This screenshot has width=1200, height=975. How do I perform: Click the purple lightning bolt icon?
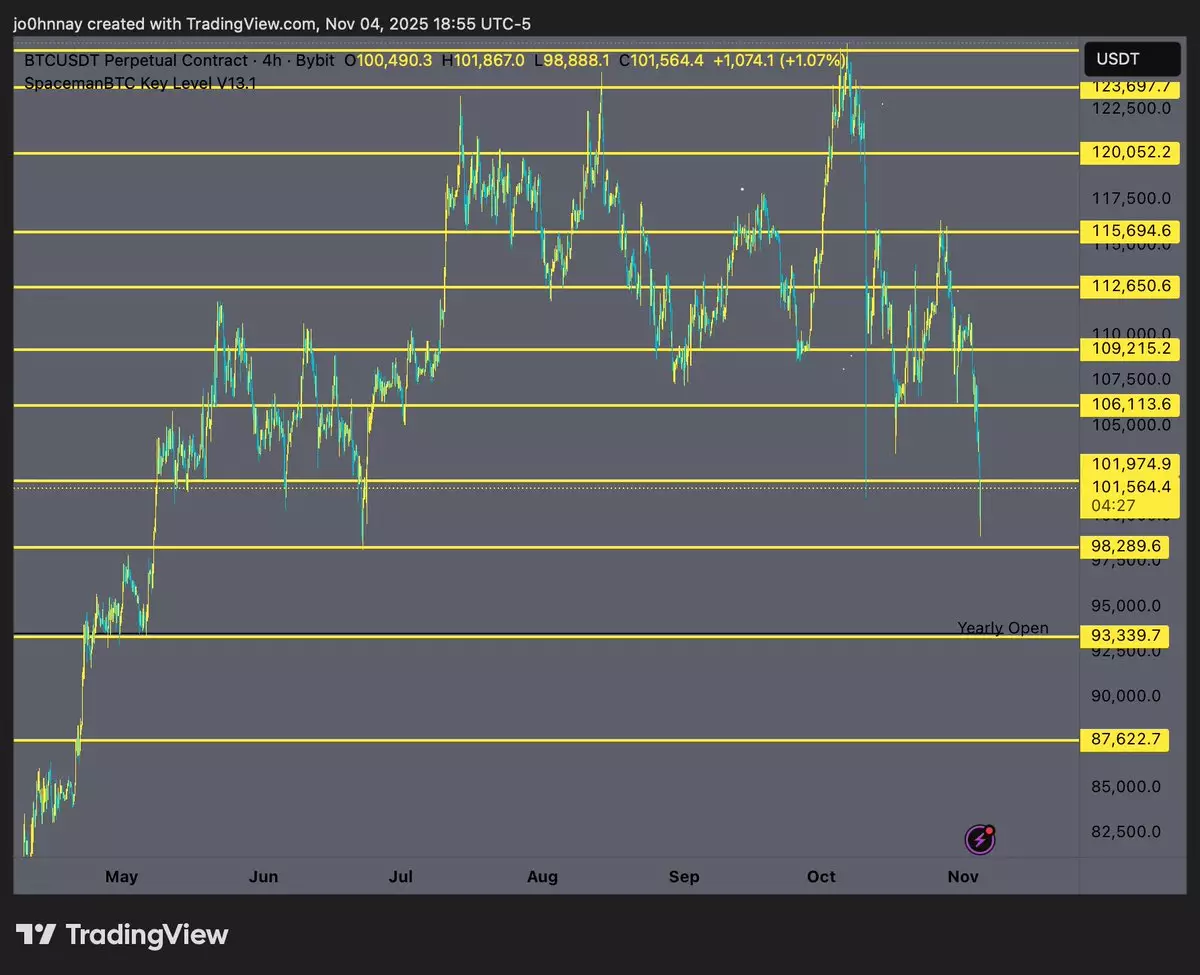(x=979, y=840)
